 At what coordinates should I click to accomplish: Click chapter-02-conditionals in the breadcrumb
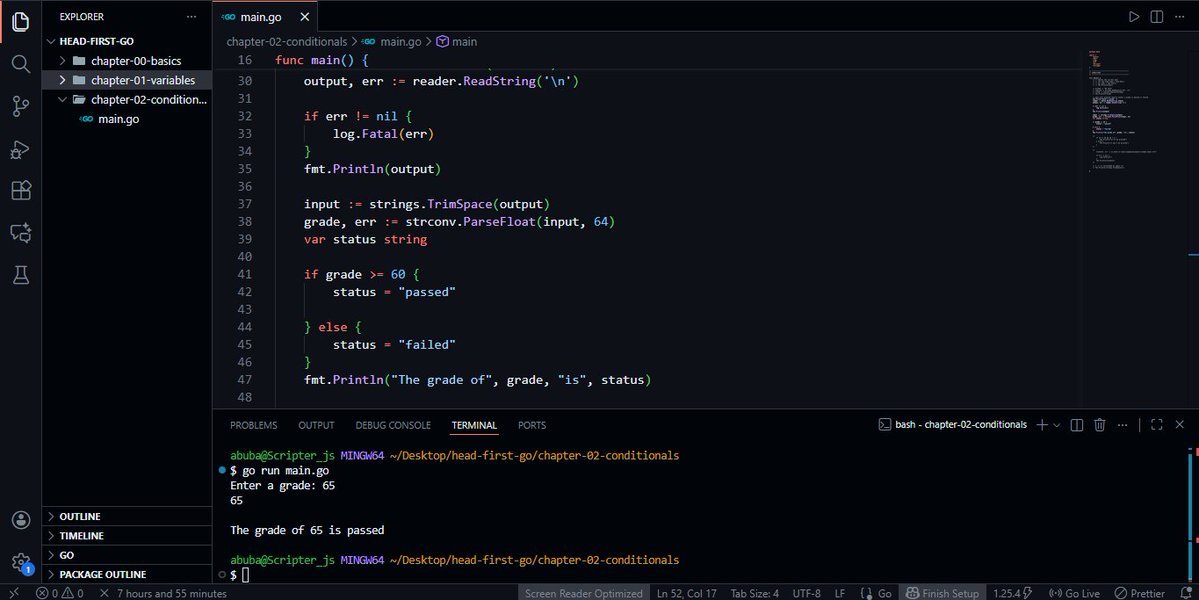[x=287, y=42]
